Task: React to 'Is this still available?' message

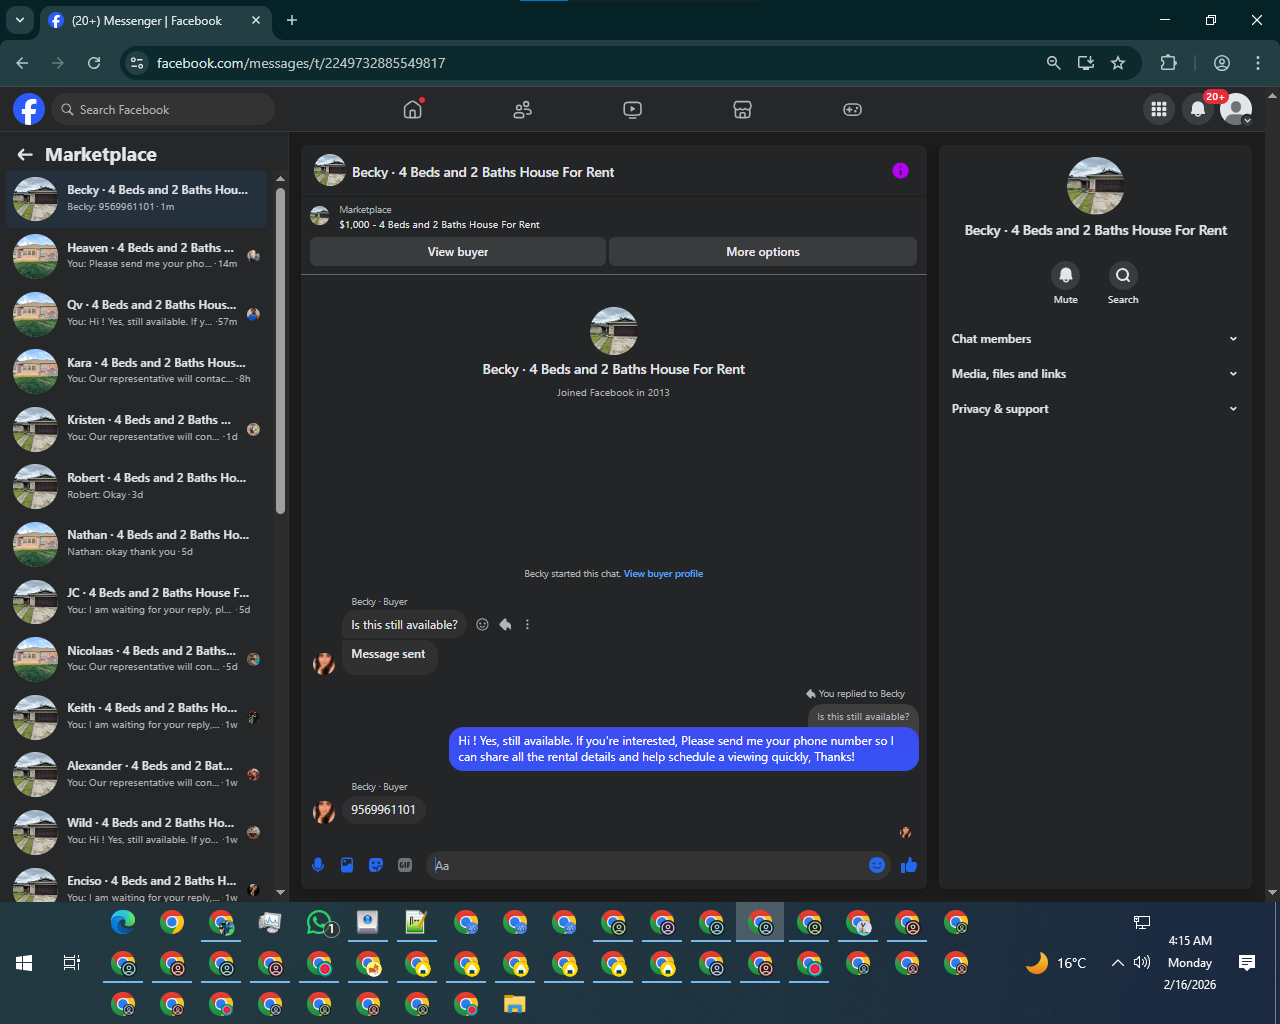Action: click(482, 624)
